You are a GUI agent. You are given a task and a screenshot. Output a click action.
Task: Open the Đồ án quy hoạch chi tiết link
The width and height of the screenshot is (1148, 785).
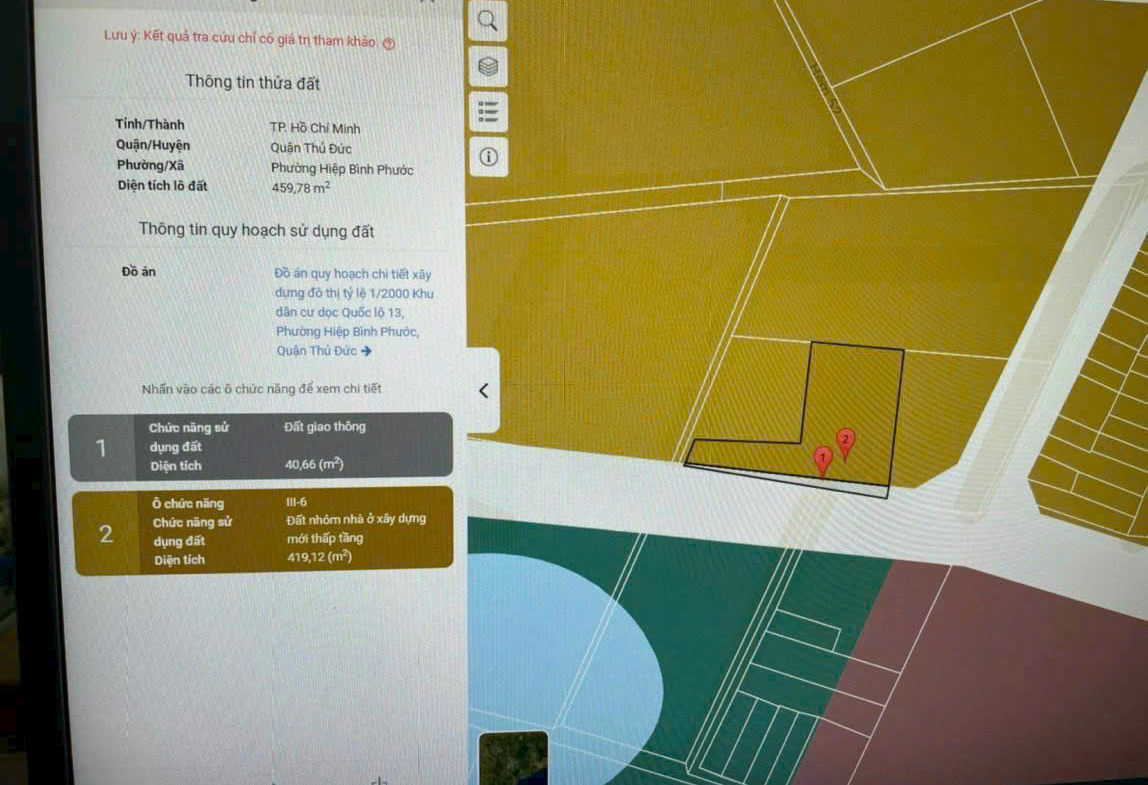[x=352, y=312]
